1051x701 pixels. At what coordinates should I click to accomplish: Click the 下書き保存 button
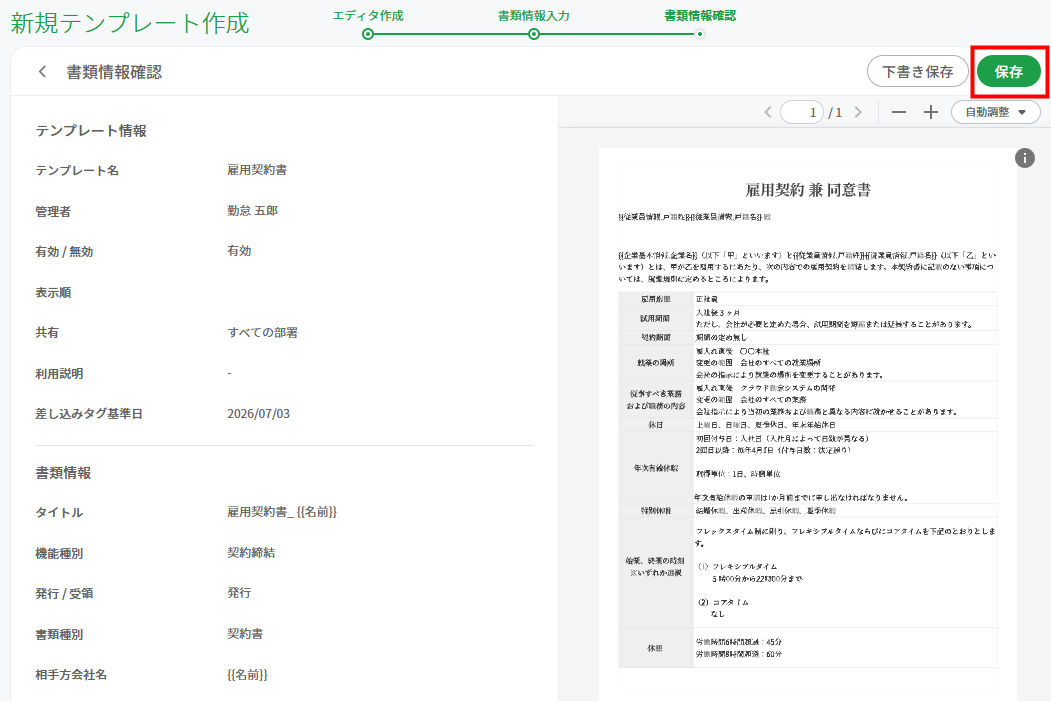tap(918, 72)
